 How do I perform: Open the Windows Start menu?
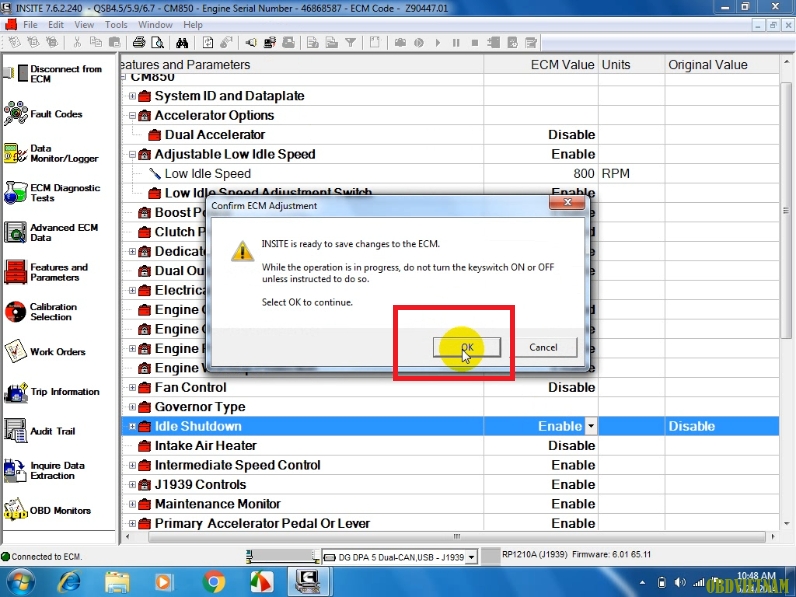click(x=19, y=582)
